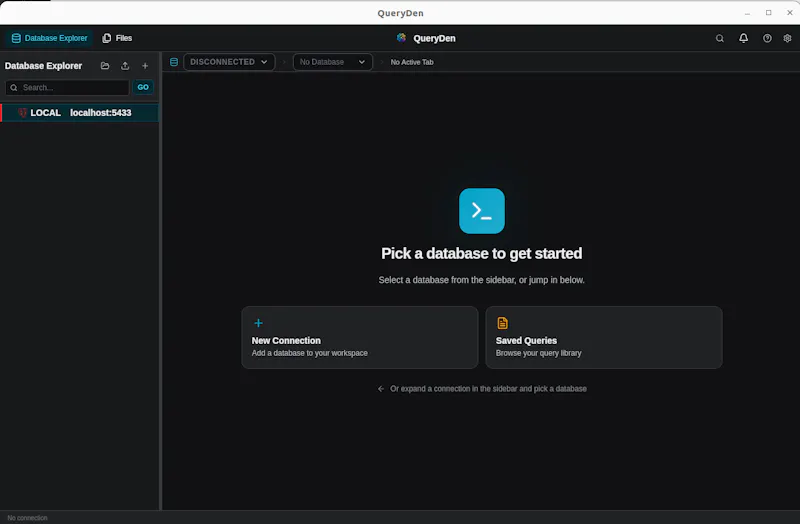Click the No connection status bar text

(28, 518)
